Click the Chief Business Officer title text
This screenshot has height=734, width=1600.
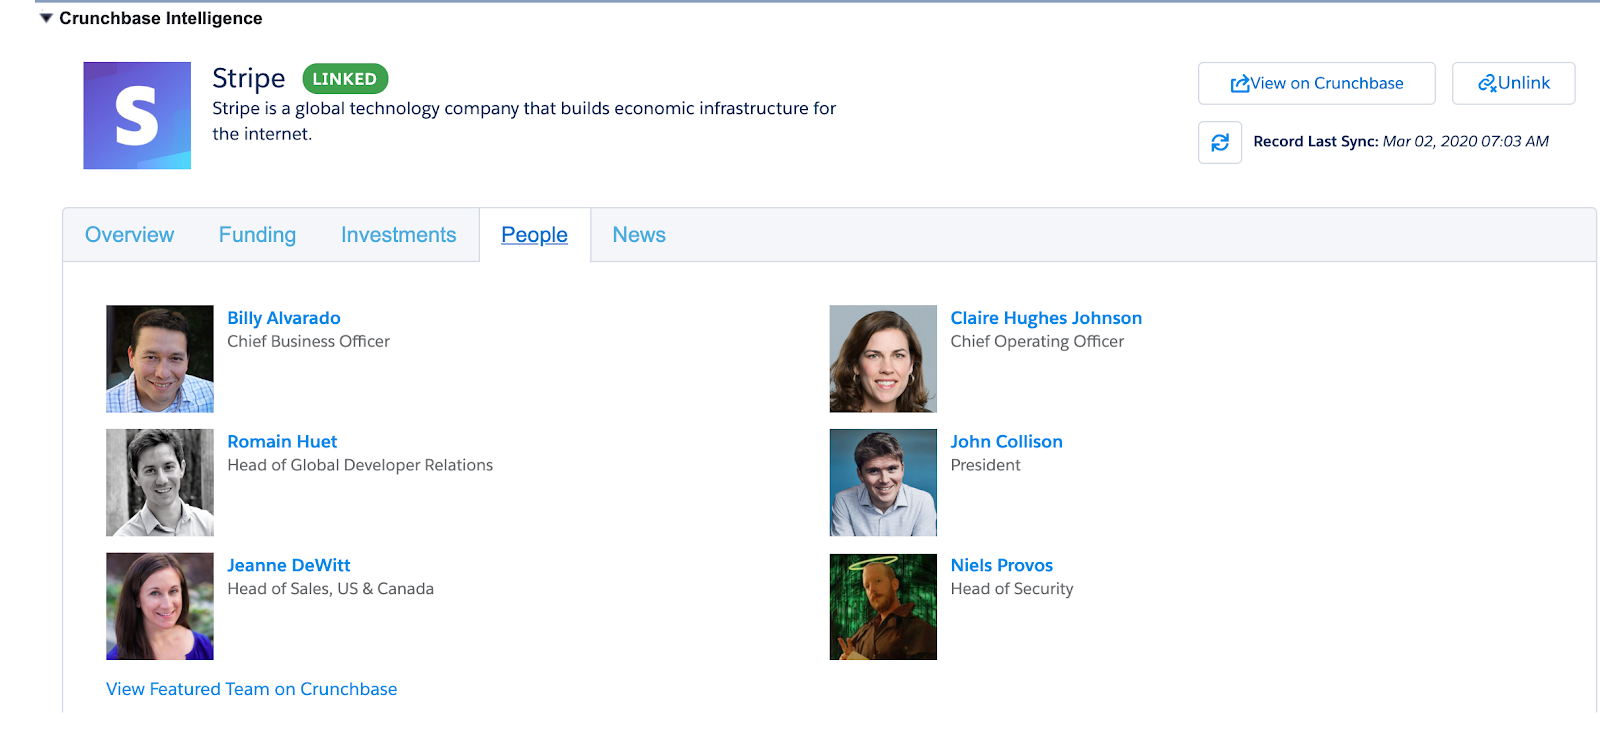point(308,342)
